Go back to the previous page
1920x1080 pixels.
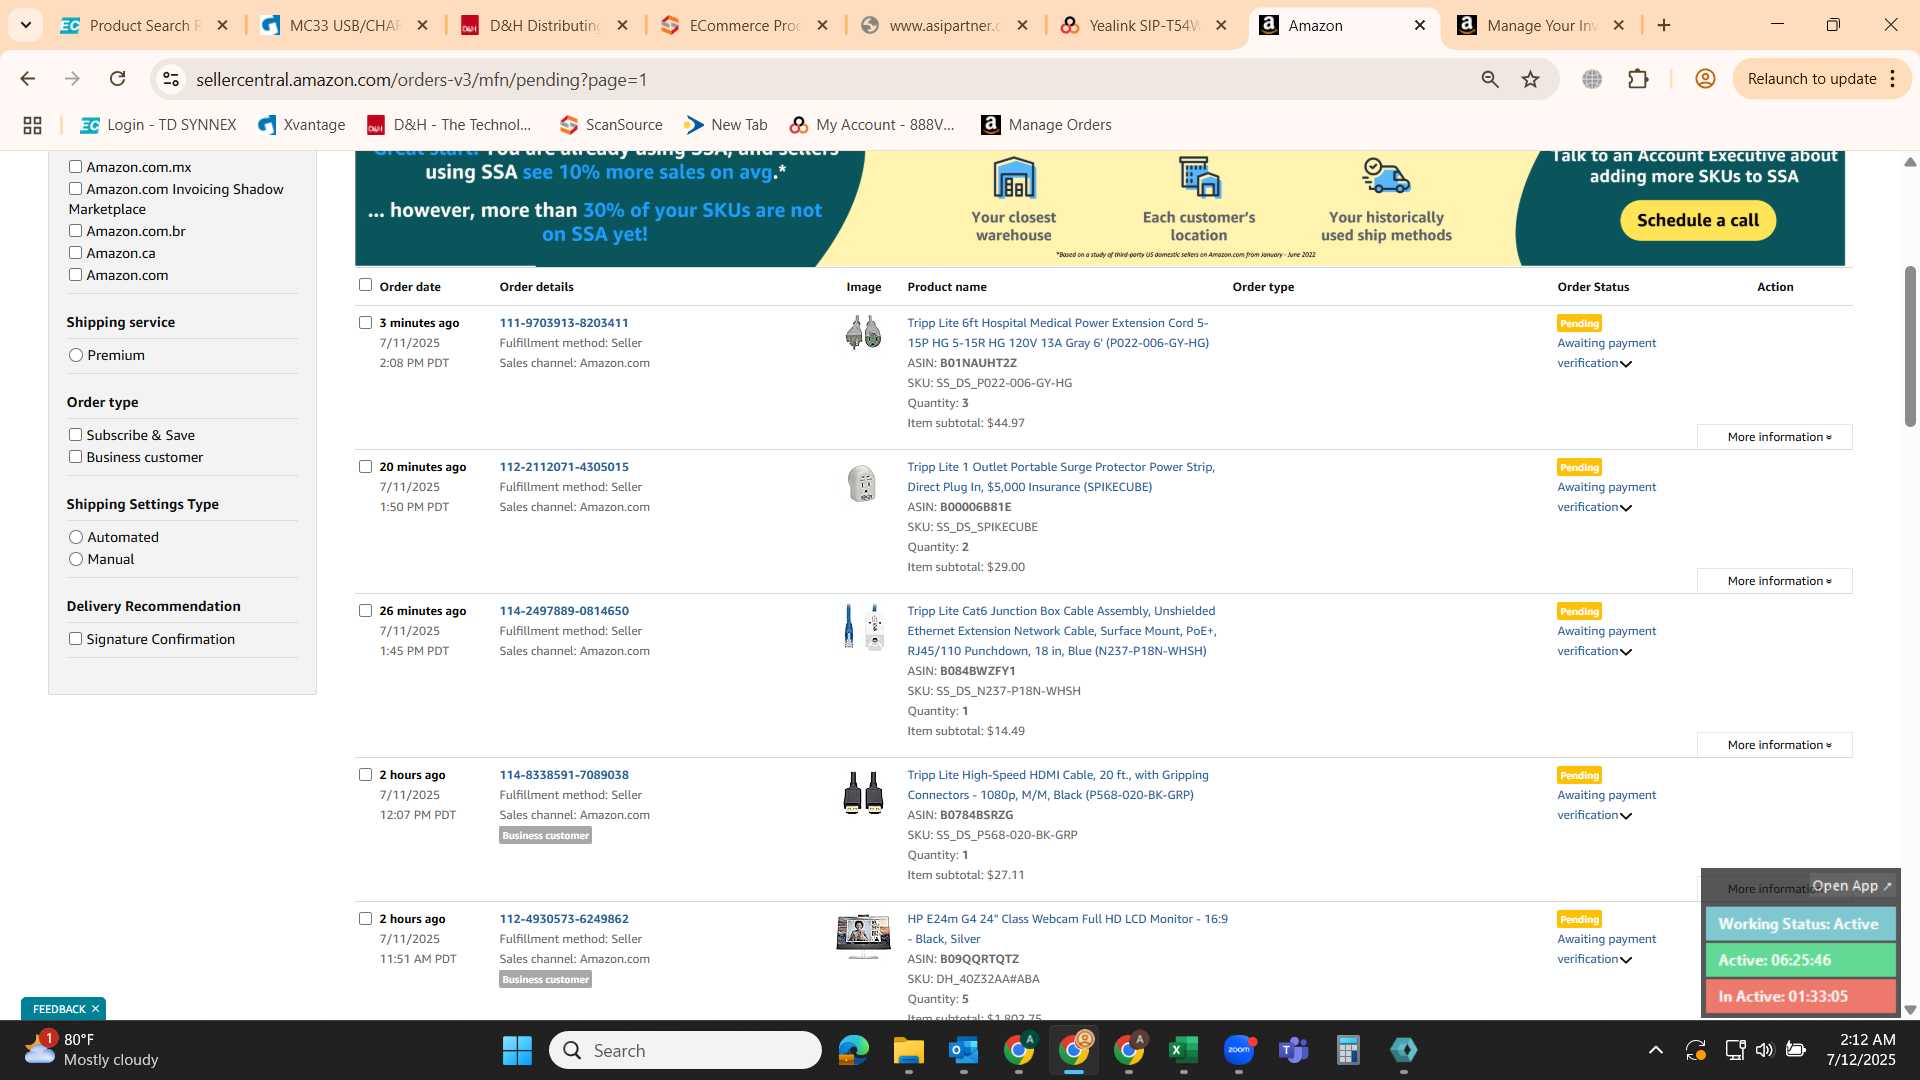[28, 79]
